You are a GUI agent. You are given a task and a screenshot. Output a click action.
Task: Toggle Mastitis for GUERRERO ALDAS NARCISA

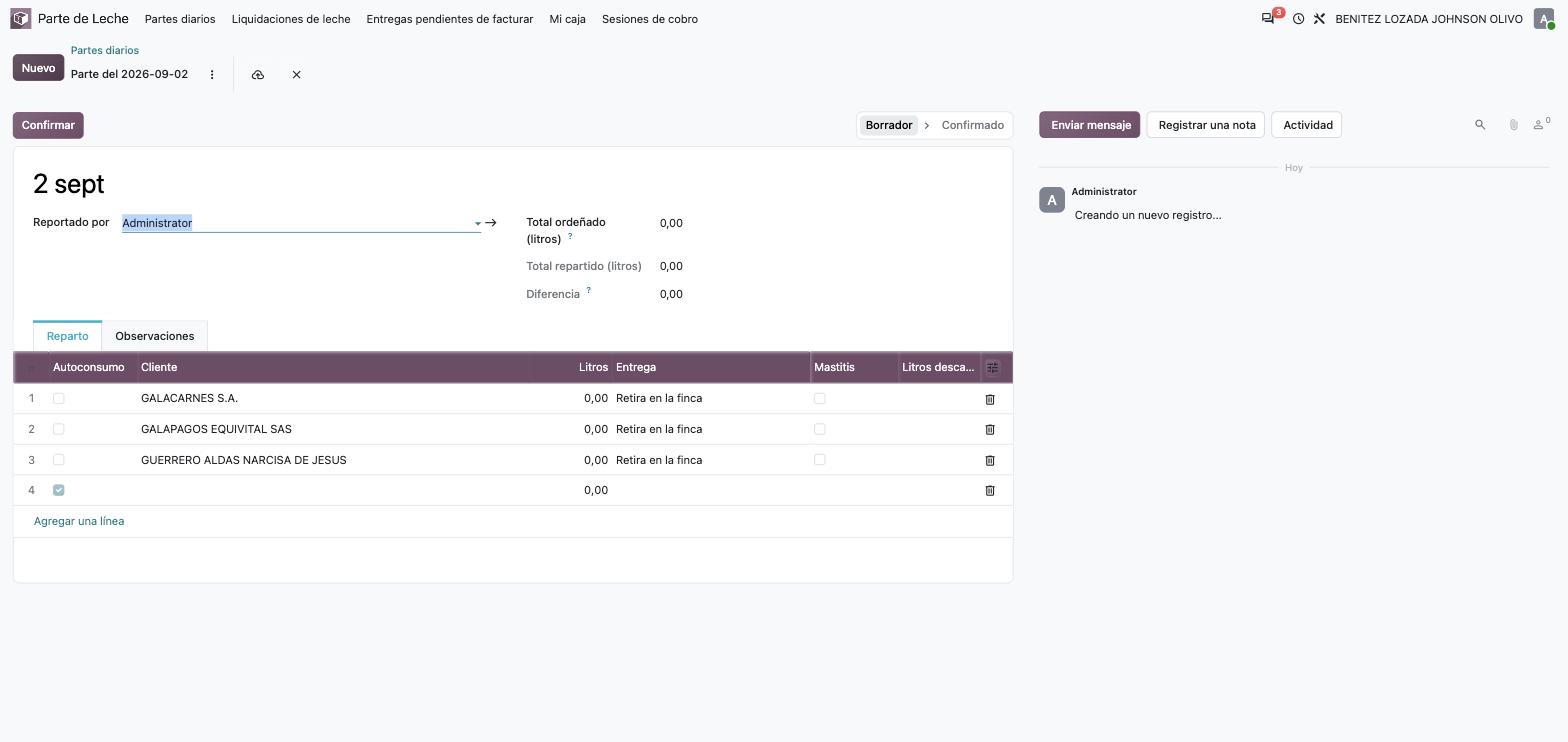[x=820, y=461]
